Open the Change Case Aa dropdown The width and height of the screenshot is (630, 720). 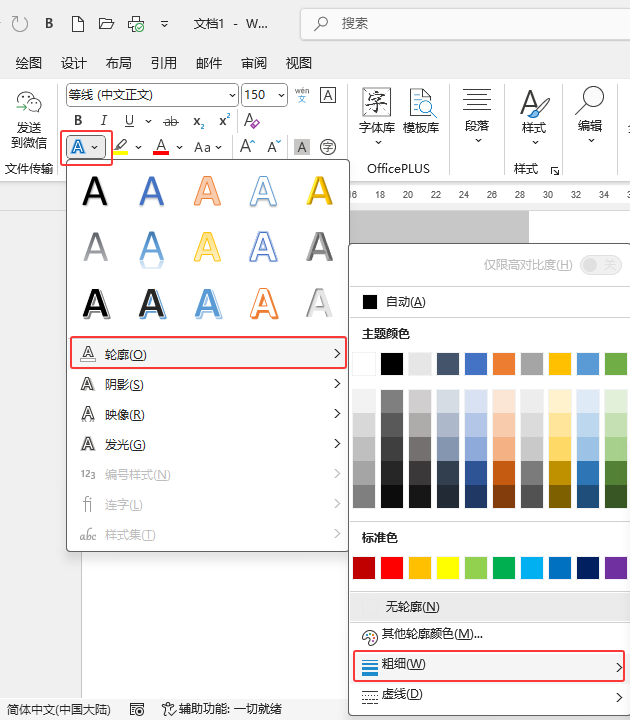tap(208, 147)
